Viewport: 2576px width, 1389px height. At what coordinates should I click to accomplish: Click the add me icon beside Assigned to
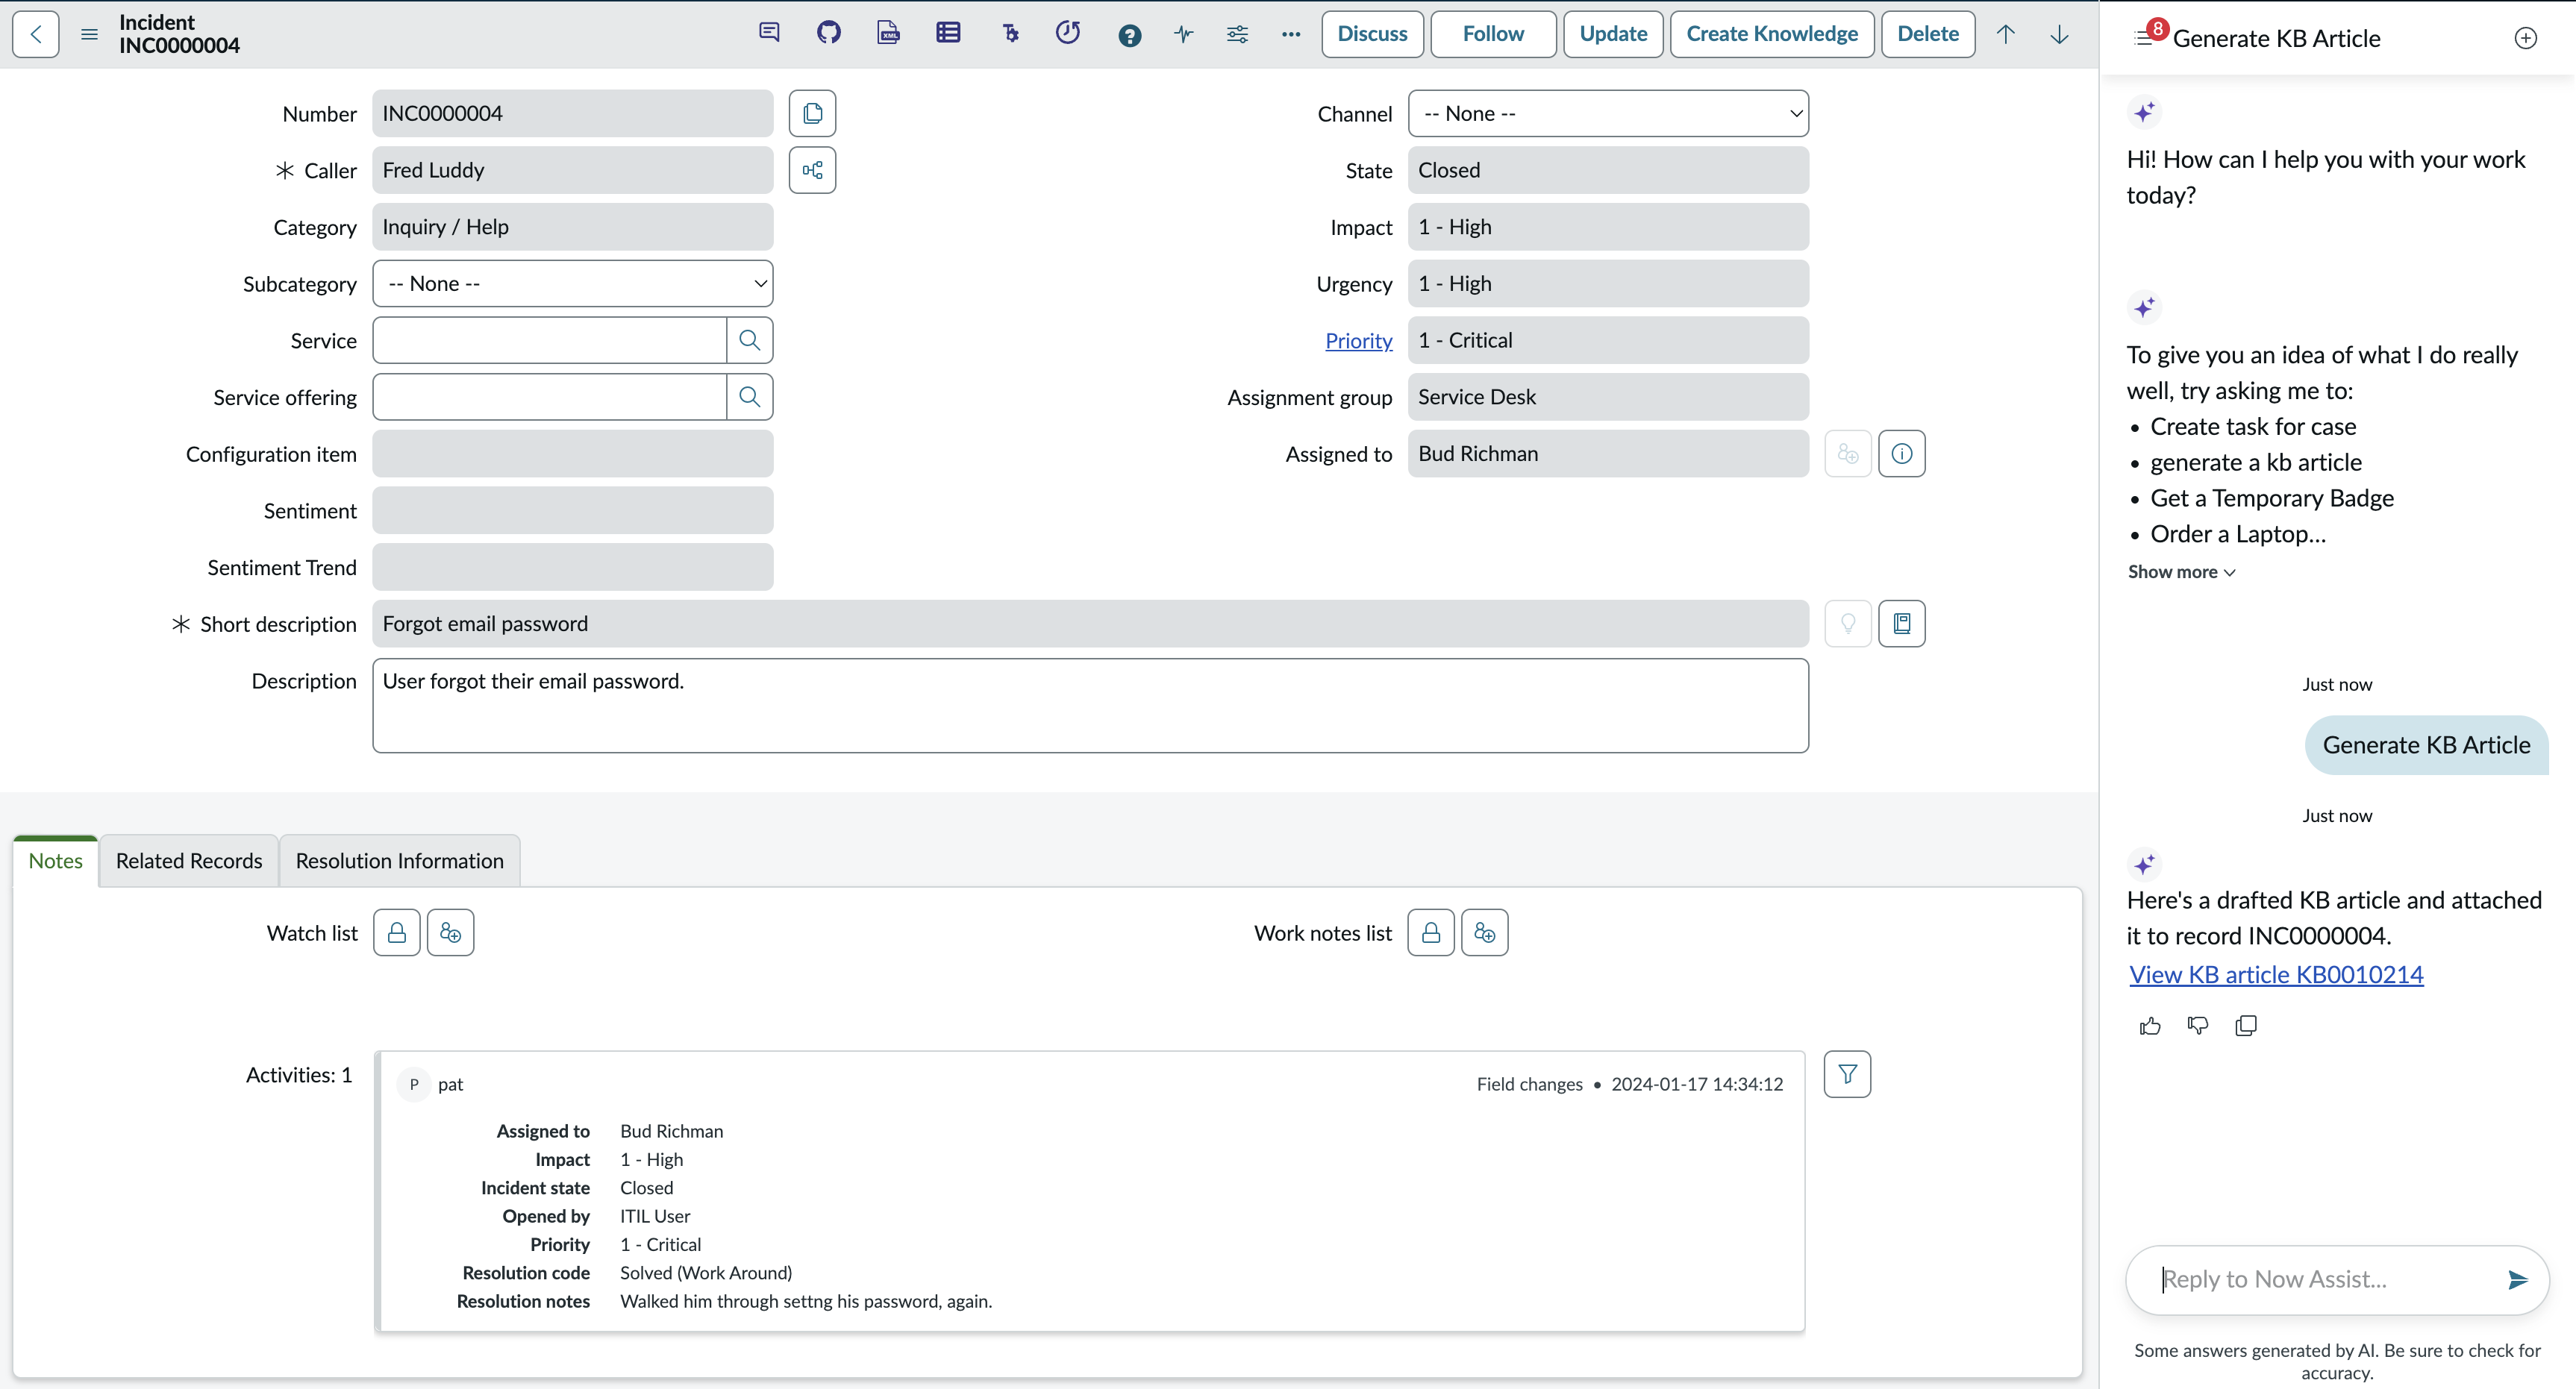tap(1848, 454)
